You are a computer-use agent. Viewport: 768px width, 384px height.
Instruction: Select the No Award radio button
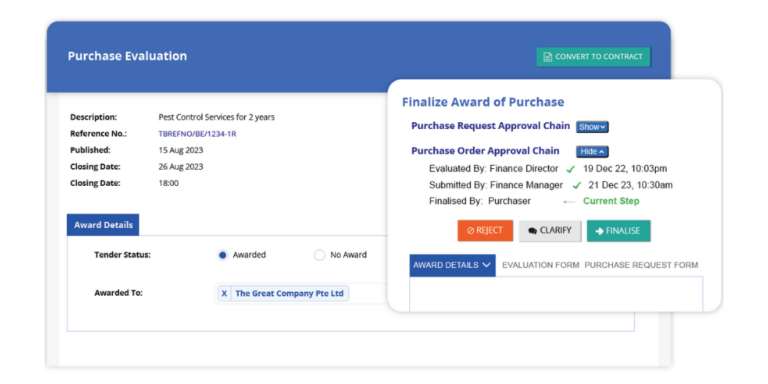tap(319, 255)
